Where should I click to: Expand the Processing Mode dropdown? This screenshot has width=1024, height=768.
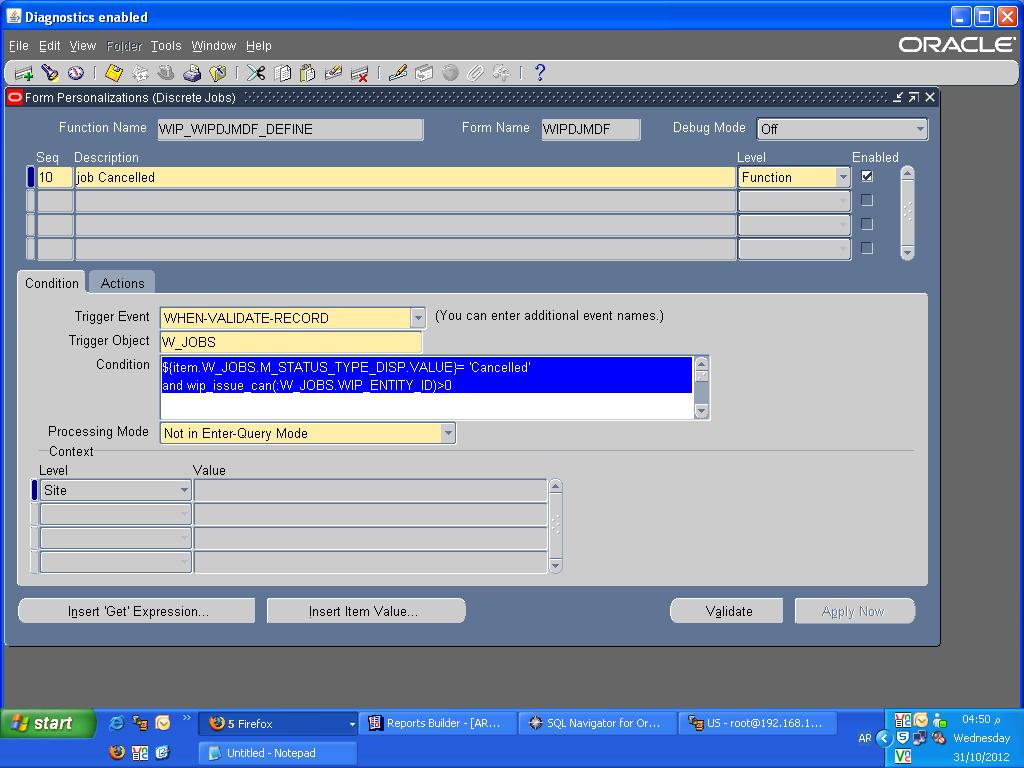pyautogui.click(x=447, y=433)
